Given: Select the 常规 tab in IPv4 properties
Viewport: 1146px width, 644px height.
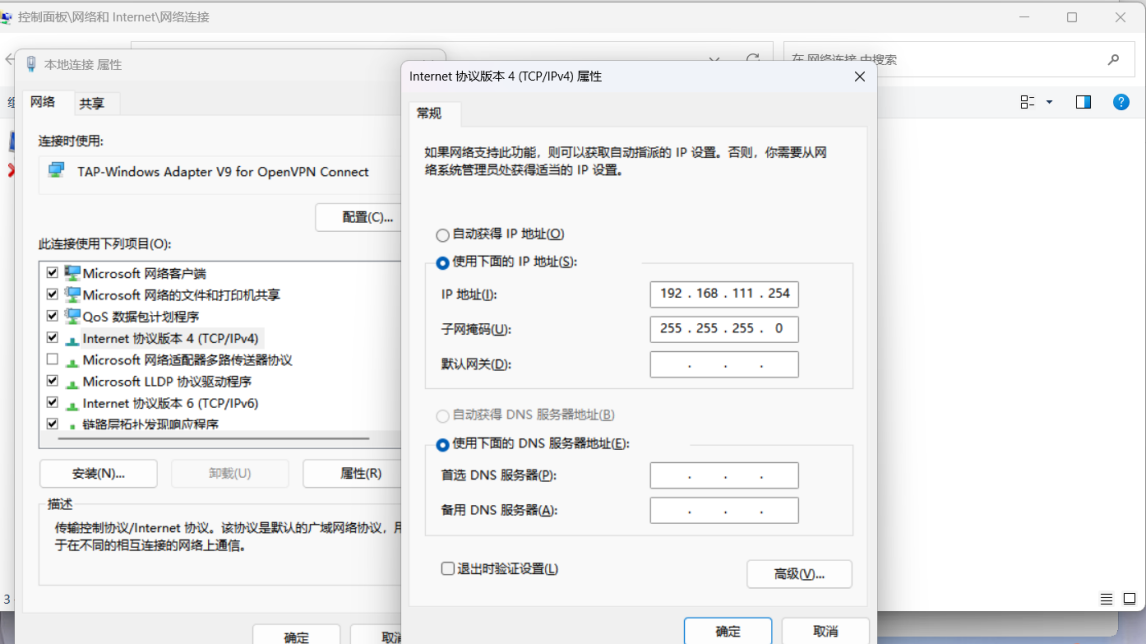Looking at the screenshot, I should pos(429,114).
